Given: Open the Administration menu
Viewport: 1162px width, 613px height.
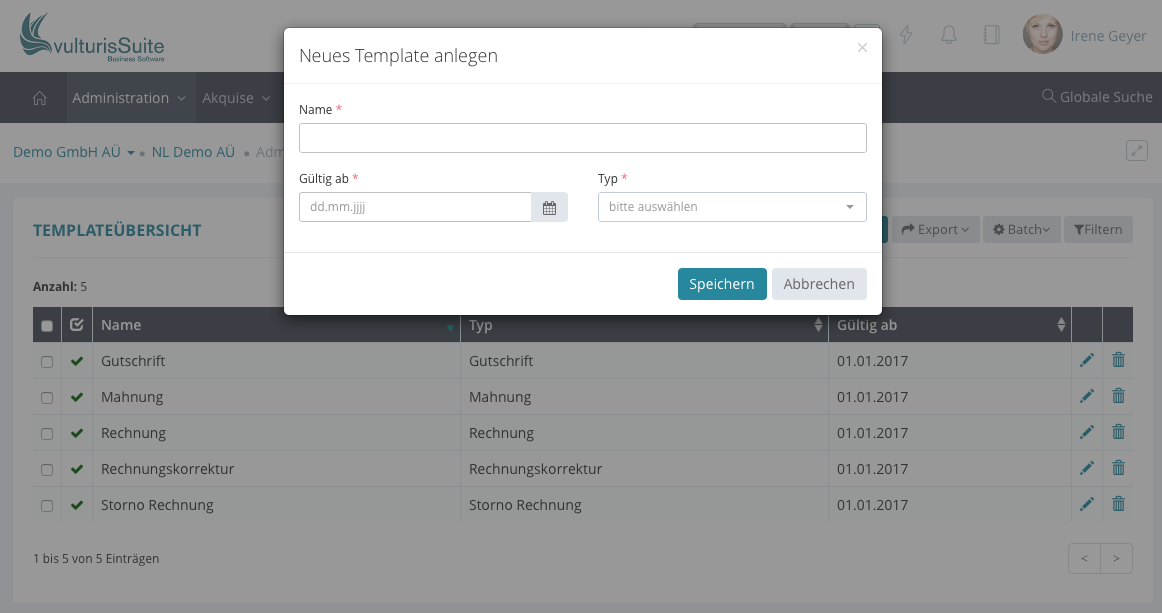Looking at the screenshot, I should point(128,98).
